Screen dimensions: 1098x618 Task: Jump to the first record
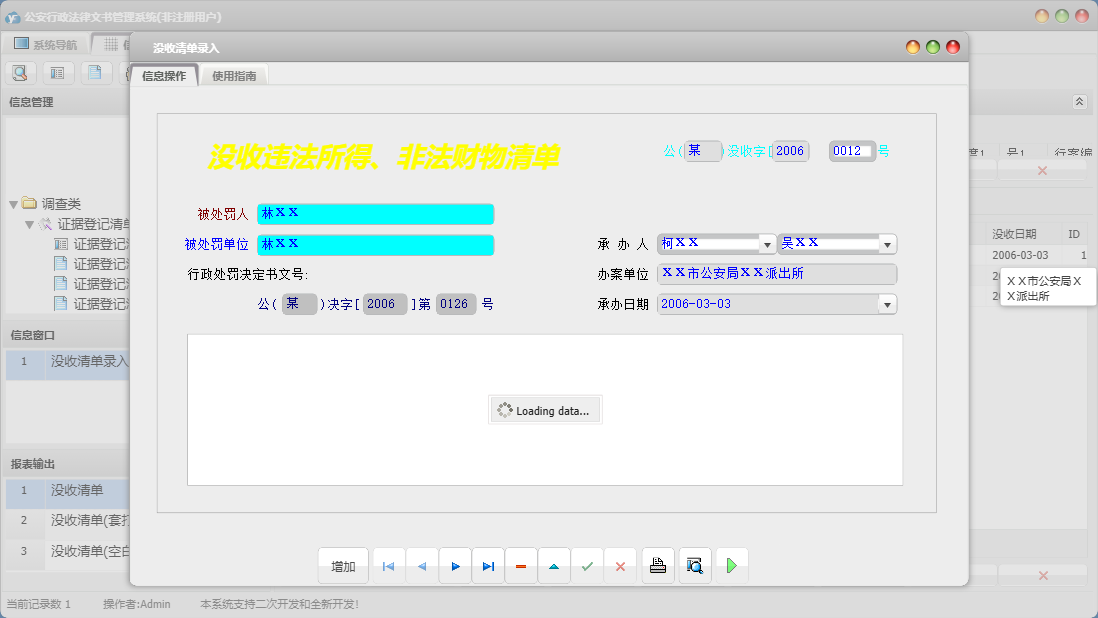coord(388,566)
